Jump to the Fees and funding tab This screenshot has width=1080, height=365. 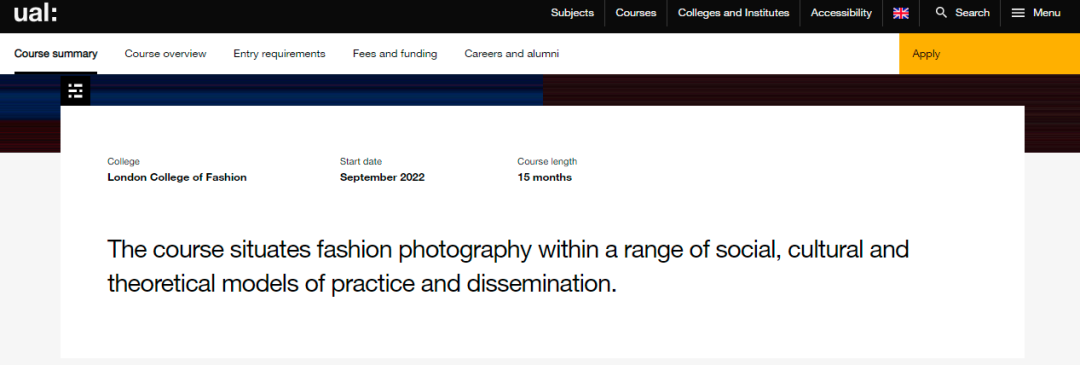(395, 54)
